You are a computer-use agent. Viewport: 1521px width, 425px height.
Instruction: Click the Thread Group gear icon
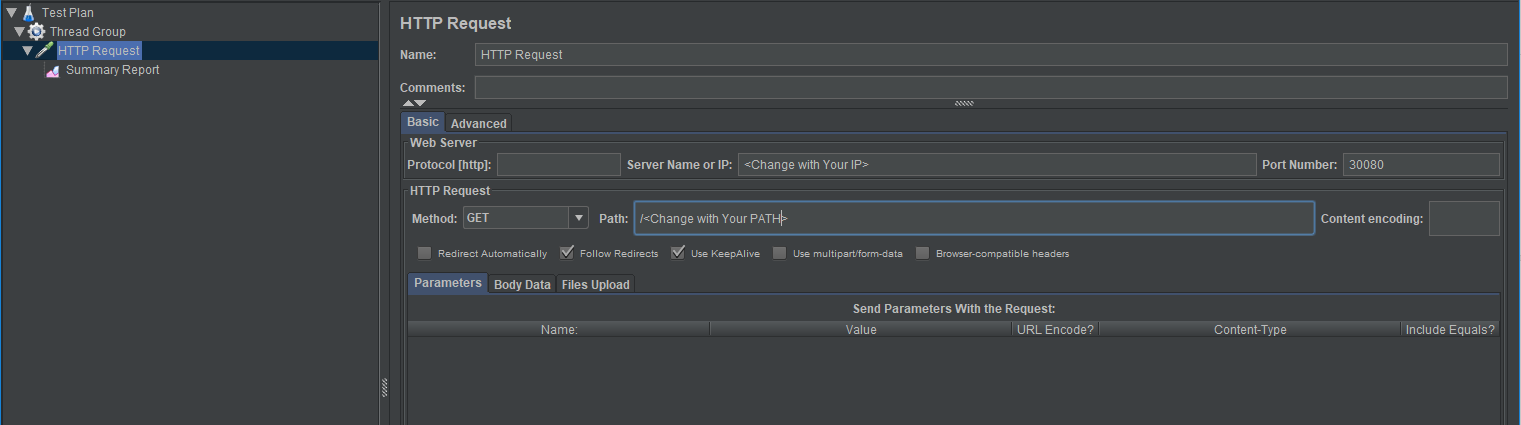click(x=37, y=32)
